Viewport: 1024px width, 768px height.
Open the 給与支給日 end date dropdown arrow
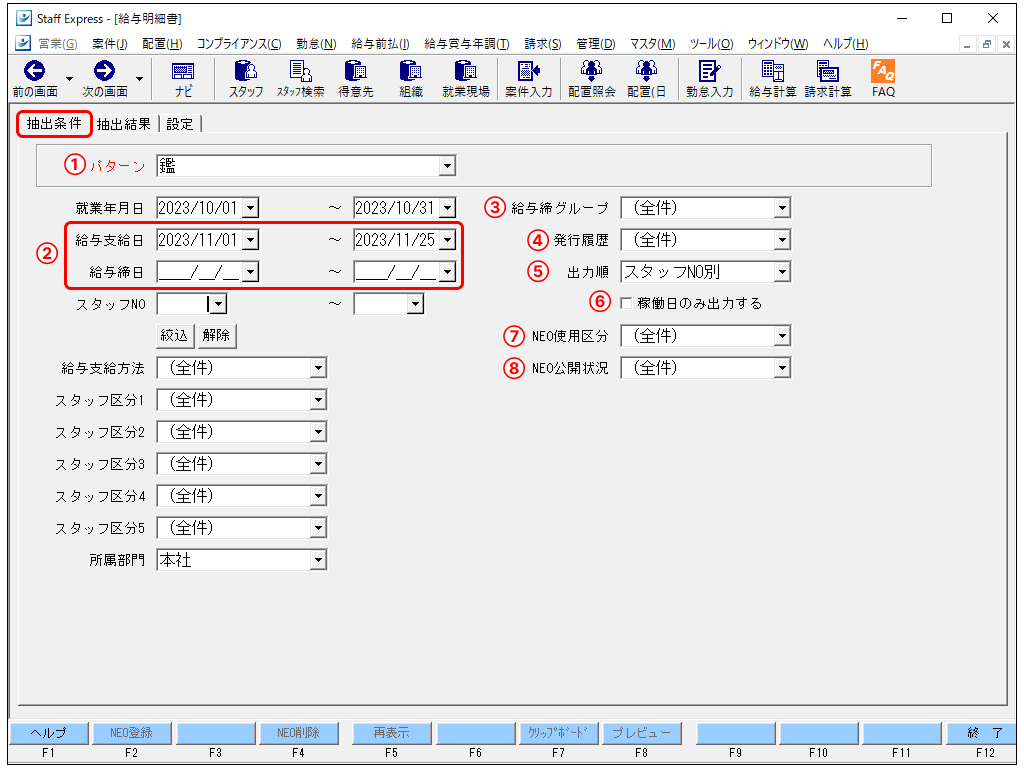(447, 240)
